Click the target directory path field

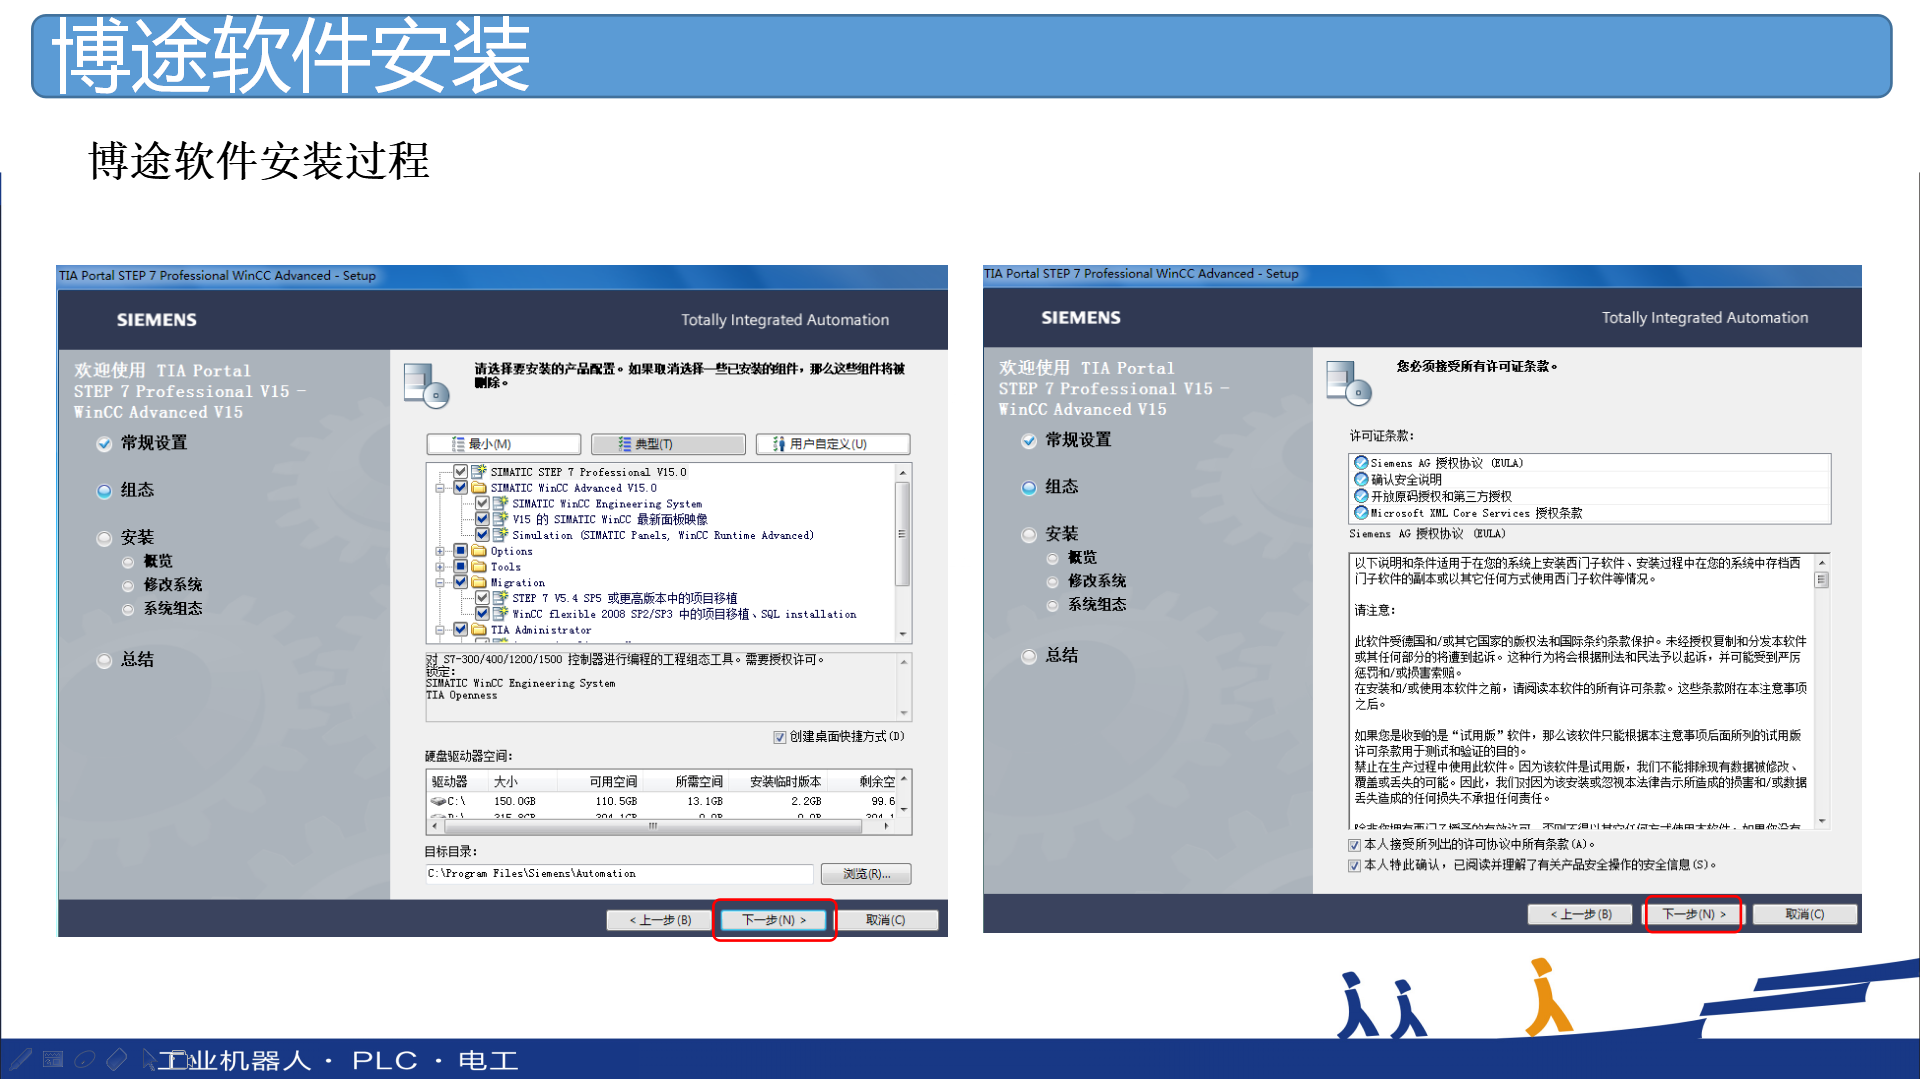618,874
